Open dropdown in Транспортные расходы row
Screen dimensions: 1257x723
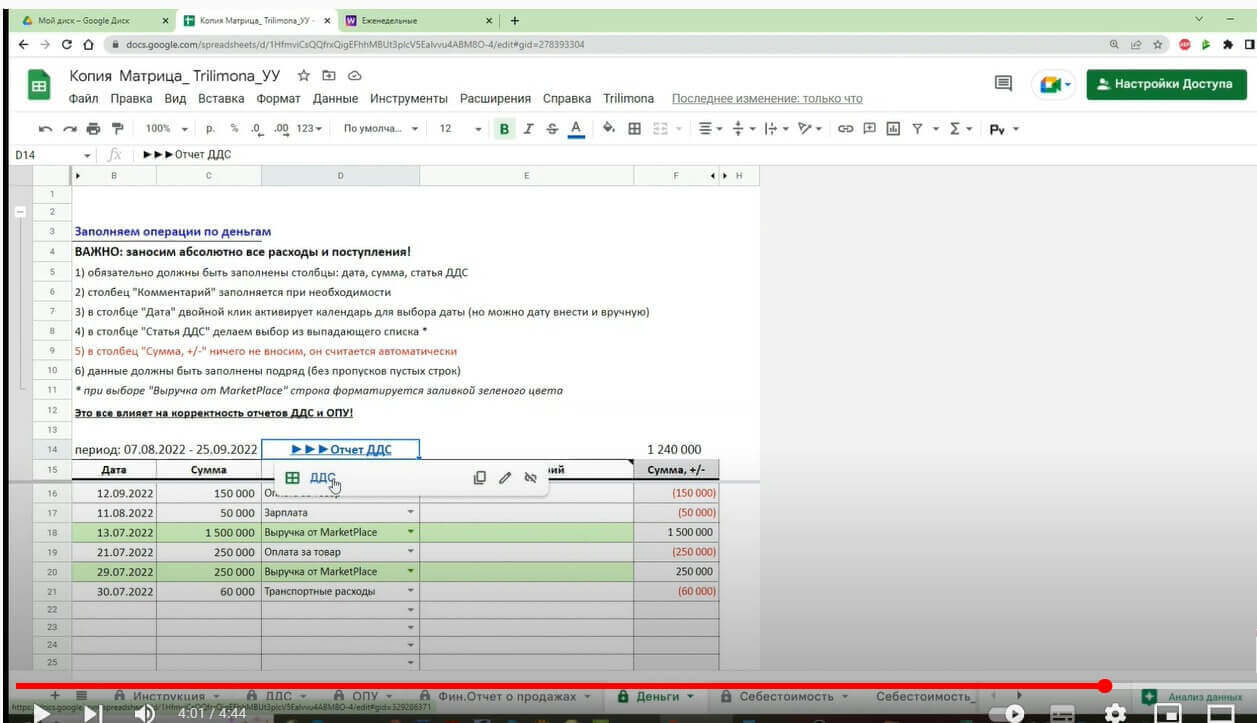[x=410, y=591]
